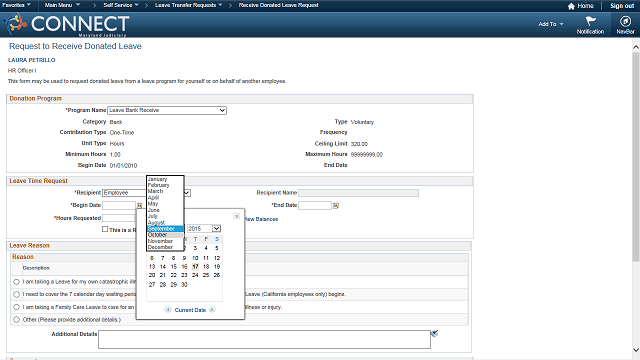Open the Recipient Employee dropdown
The width and height of the screenshot is (640, 360).
click(x=146, y=193)
